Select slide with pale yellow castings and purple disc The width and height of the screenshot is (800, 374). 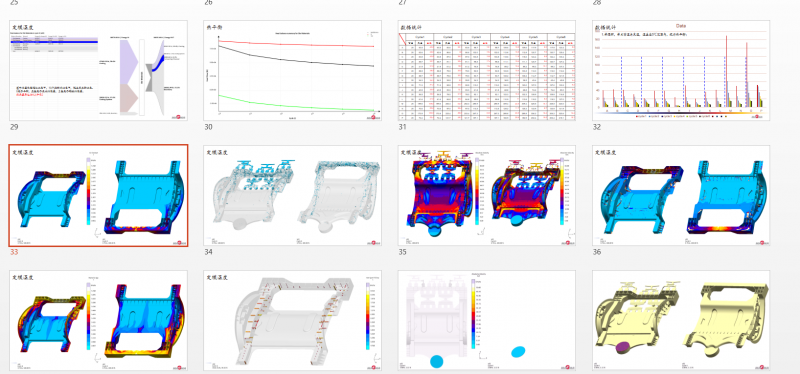(x=681, y=320)
